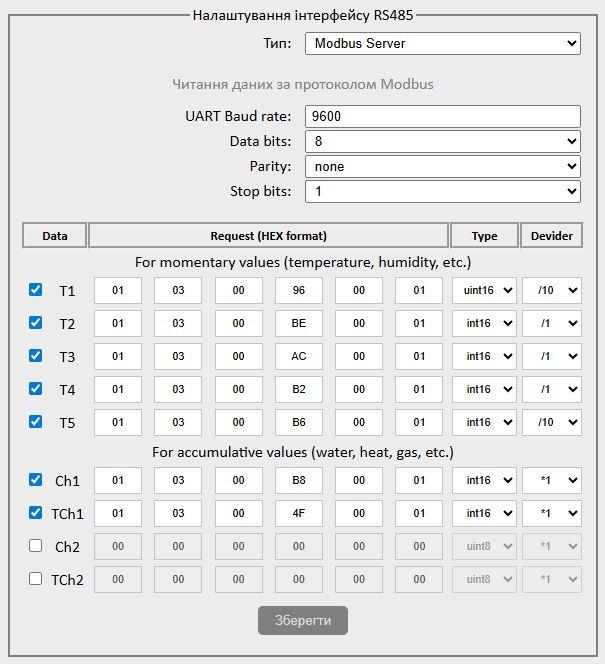The width and height of the screenshot is (605, 664).
Task: Disable the T5 data checkbox
Action: pyautogui.click(x=36, y=422)
